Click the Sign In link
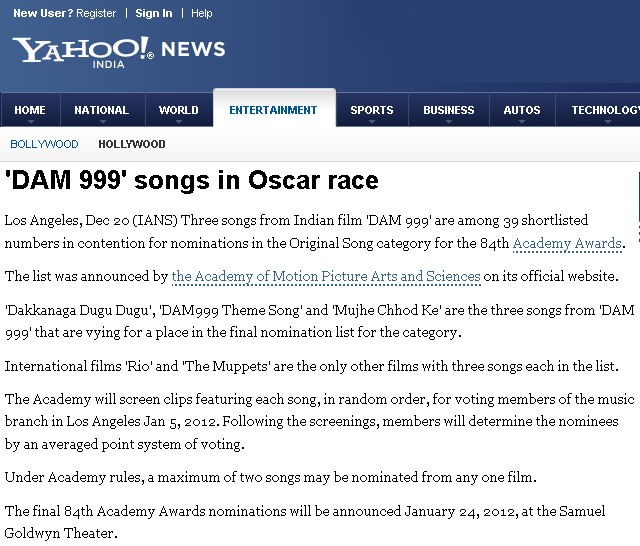Viewport: 640px width, 546px height. click(x=153, y=13)
